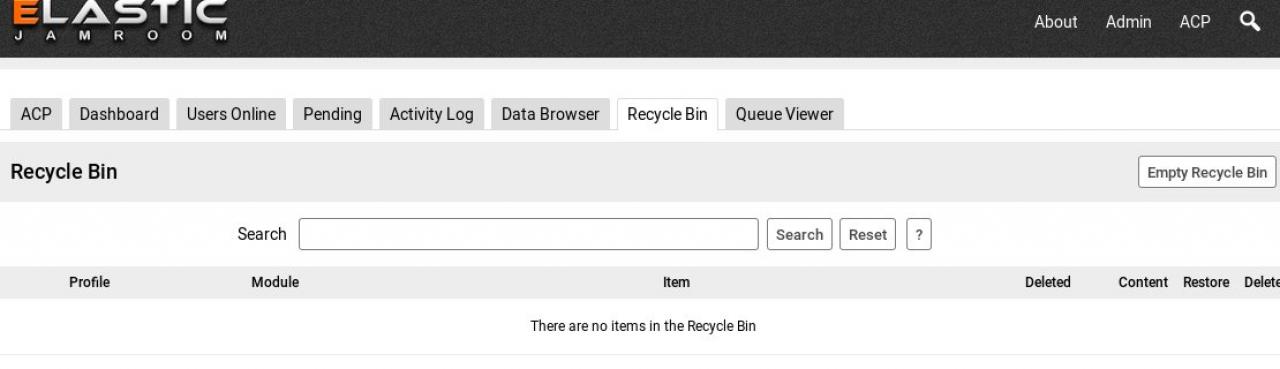This screenshot has height=369, width=1280.
Task: Focus the Search text field
Action: click(x=528, y=234)
